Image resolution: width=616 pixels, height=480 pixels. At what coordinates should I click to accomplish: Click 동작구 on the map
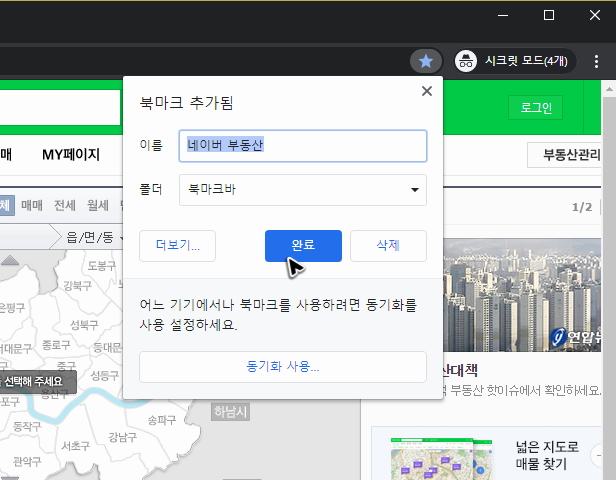tap(27, 426)
